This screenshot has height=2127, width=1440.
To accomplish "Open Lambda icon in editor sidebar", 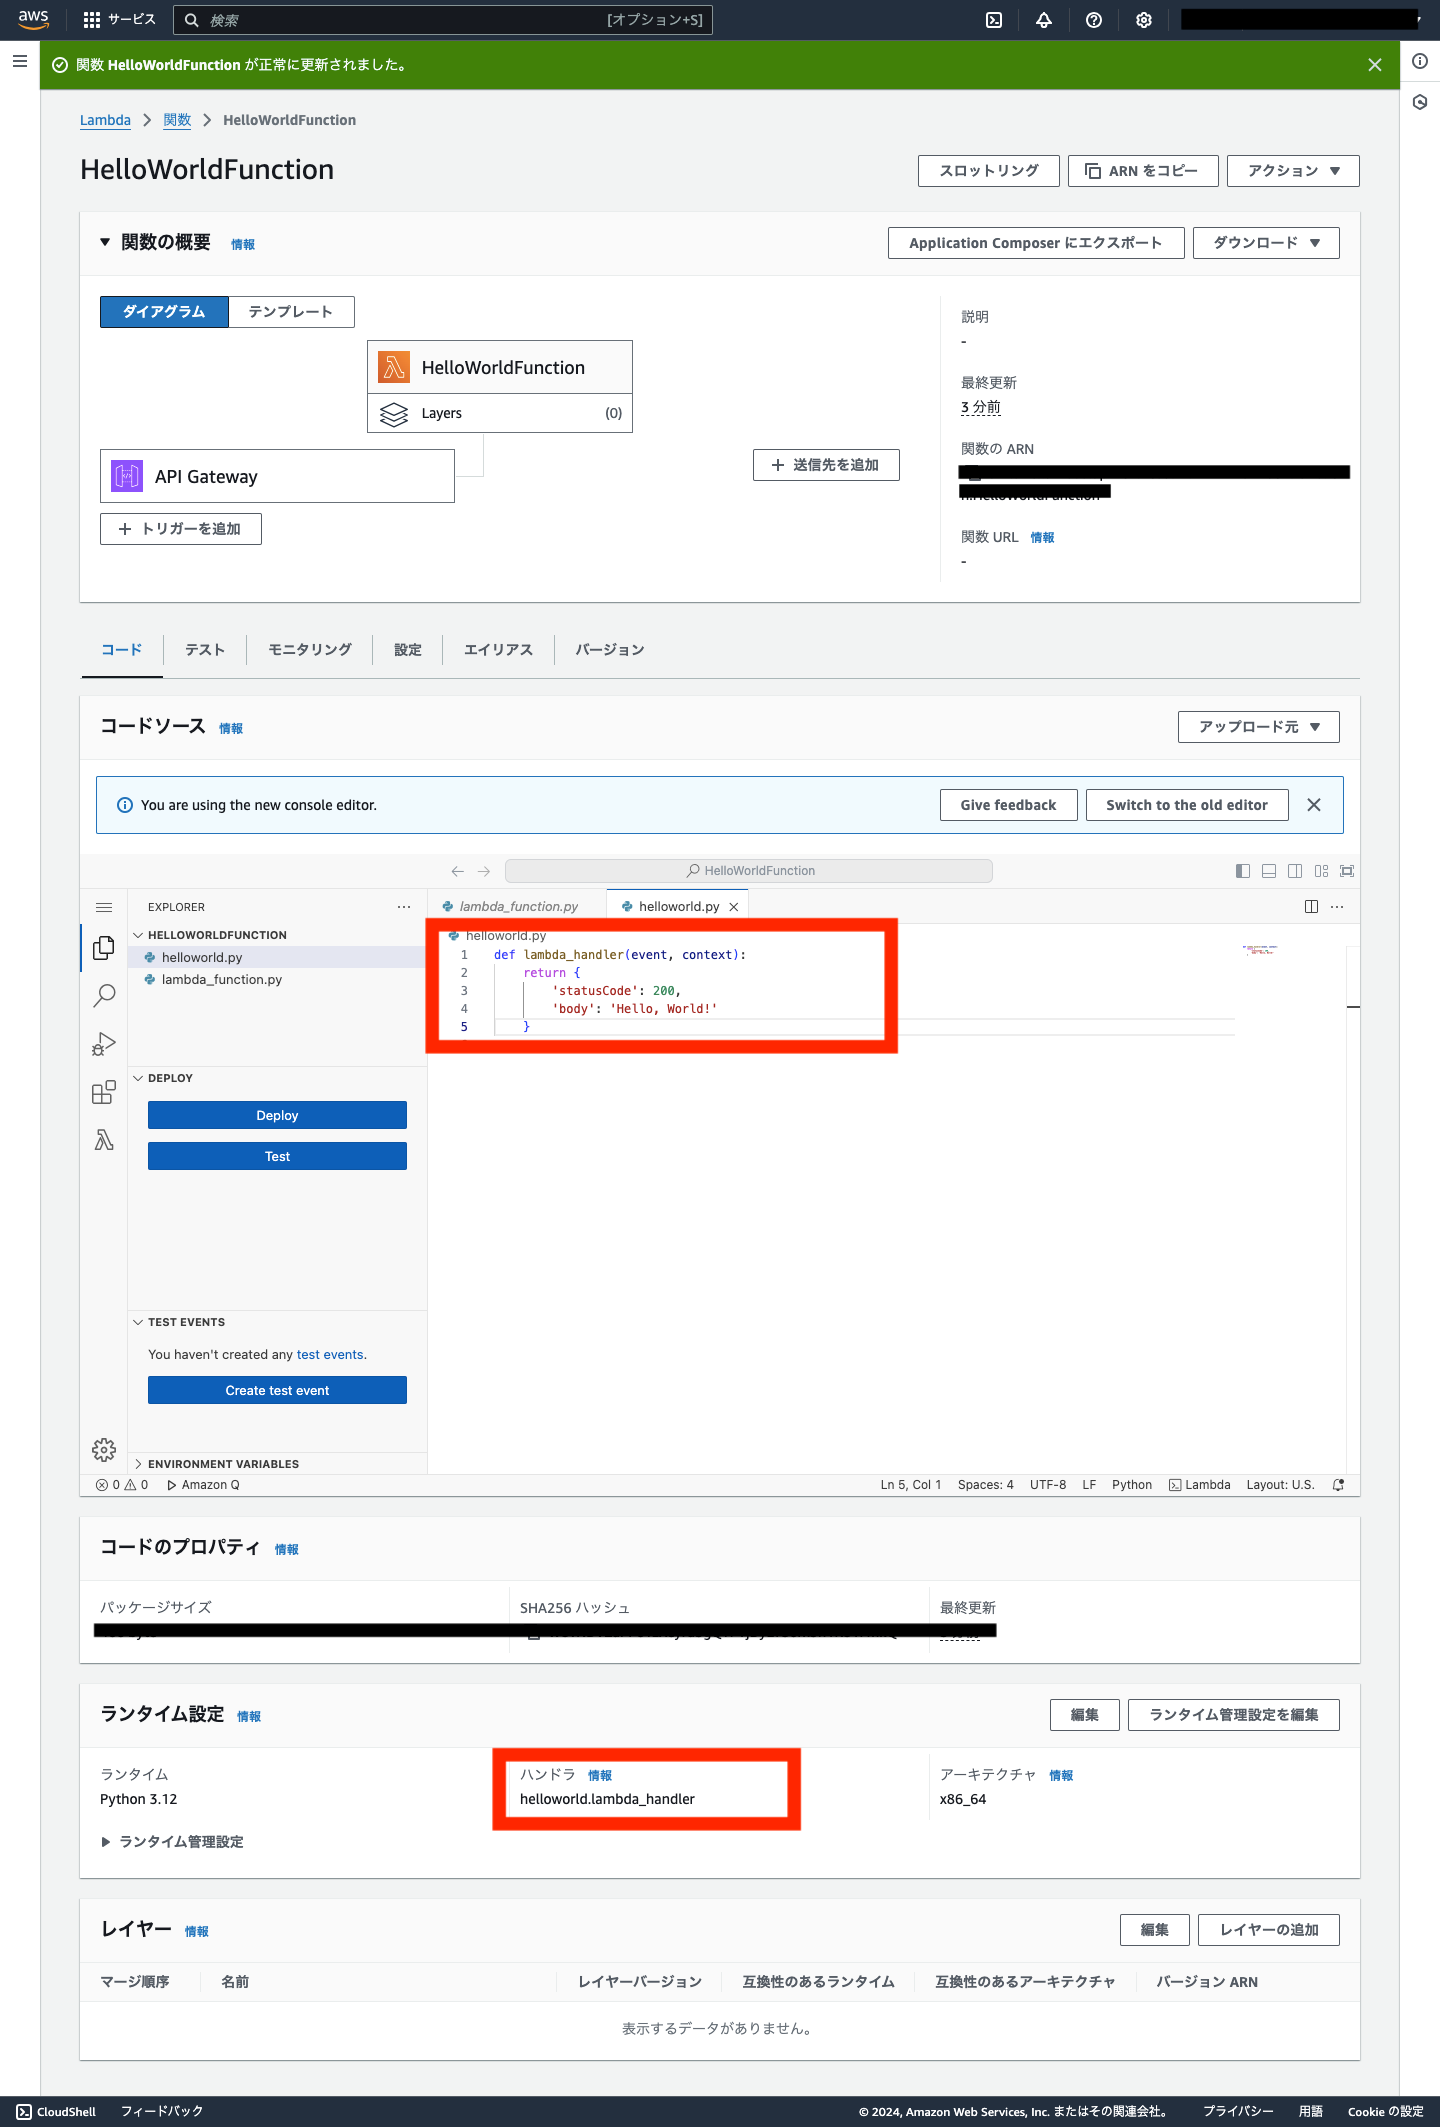I will [x=104, y=1140].
